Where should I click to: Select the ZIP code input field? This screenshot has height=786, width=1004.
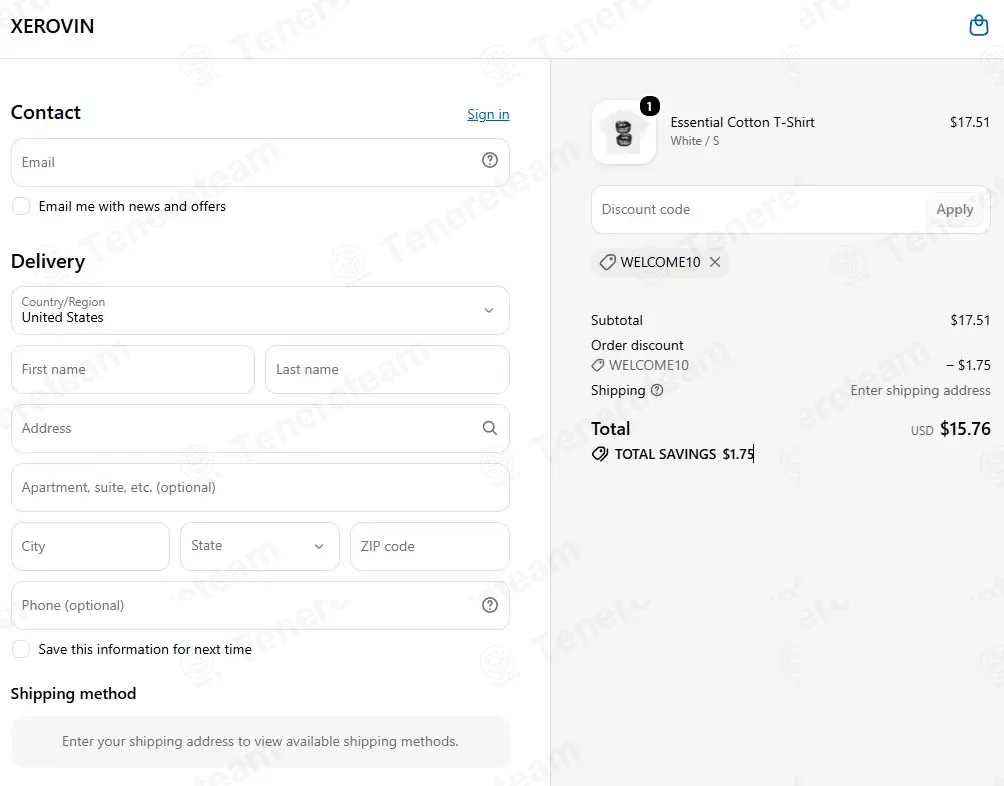pos(430,546)
